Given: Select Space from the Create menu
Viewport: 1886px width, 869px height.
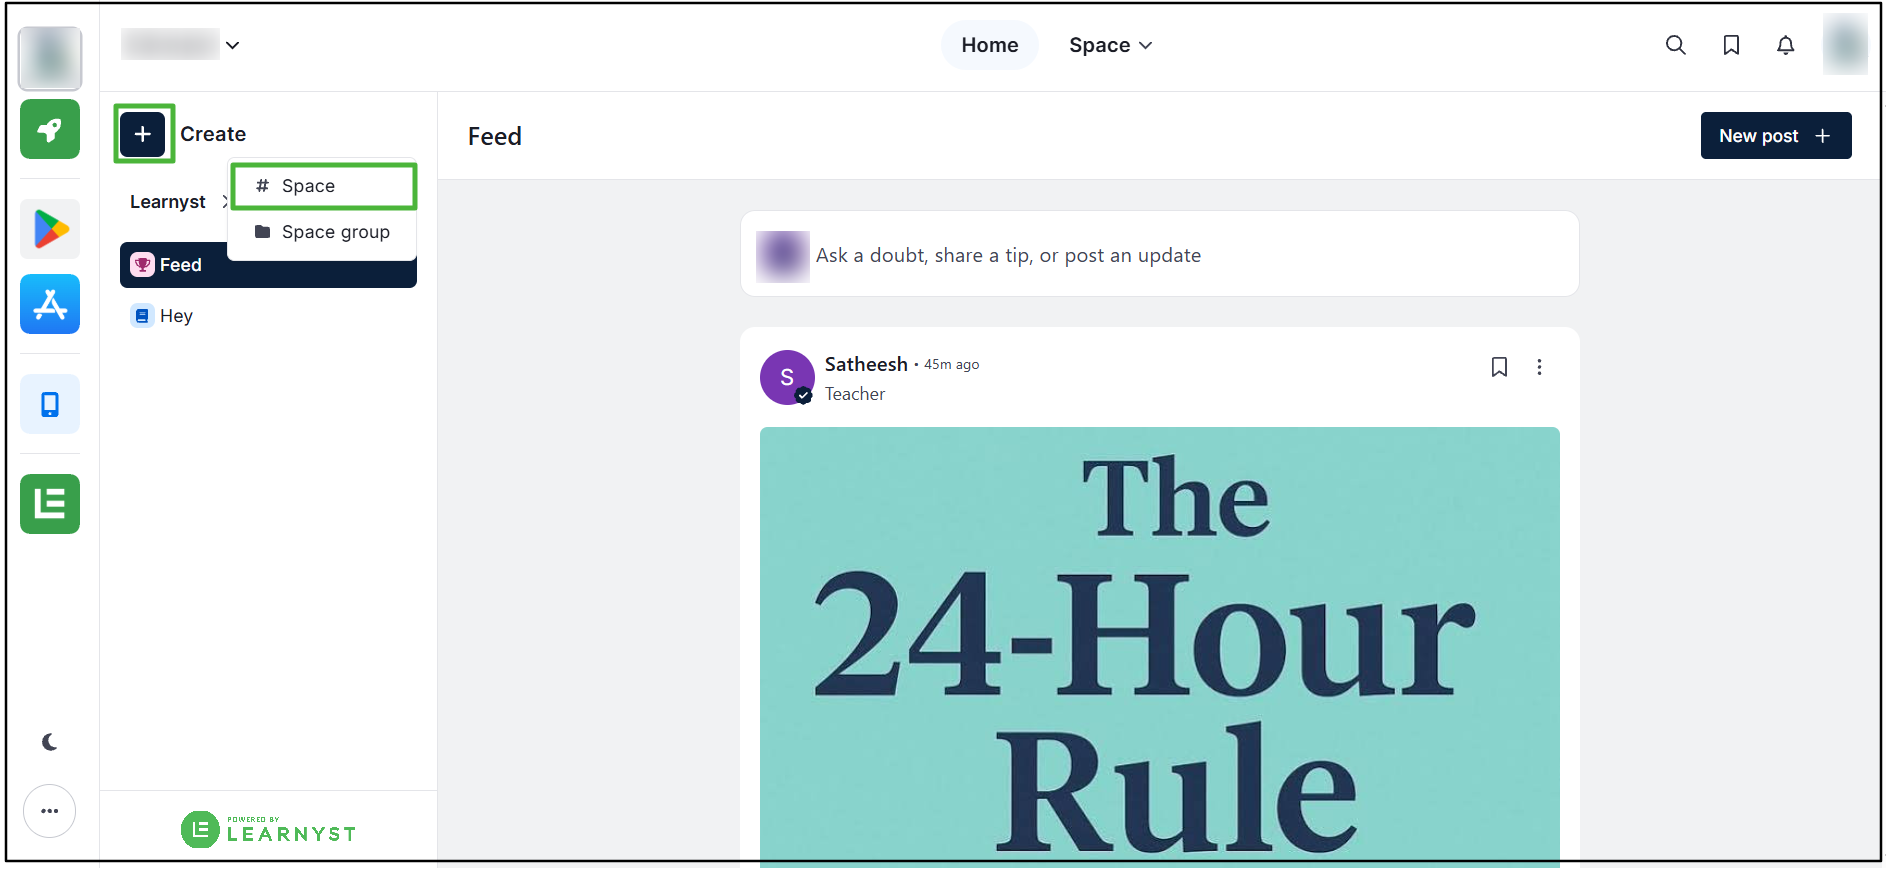Looking at the screenshot, I should 324,186.
